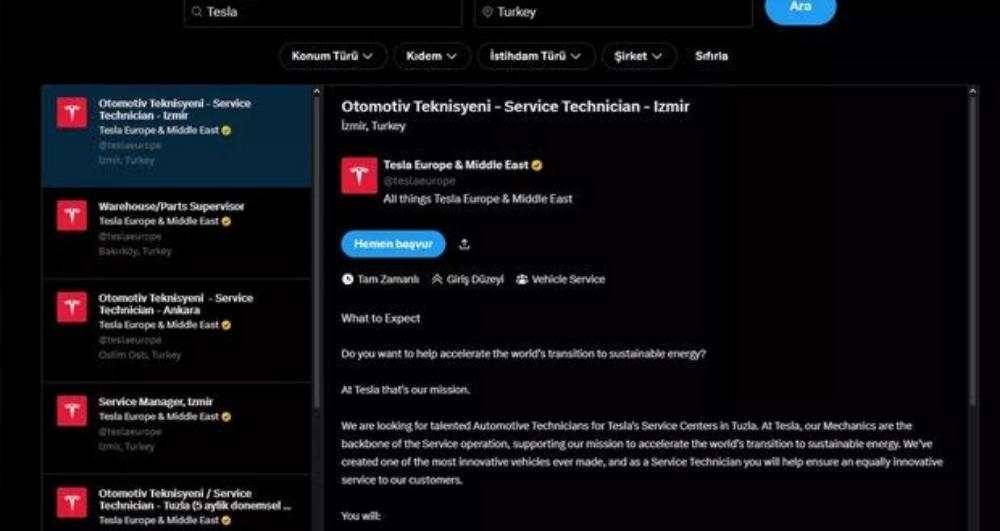Screen dimensions: 1000x531
Task: Reset filters with Sıfırla
Action: 711,56
